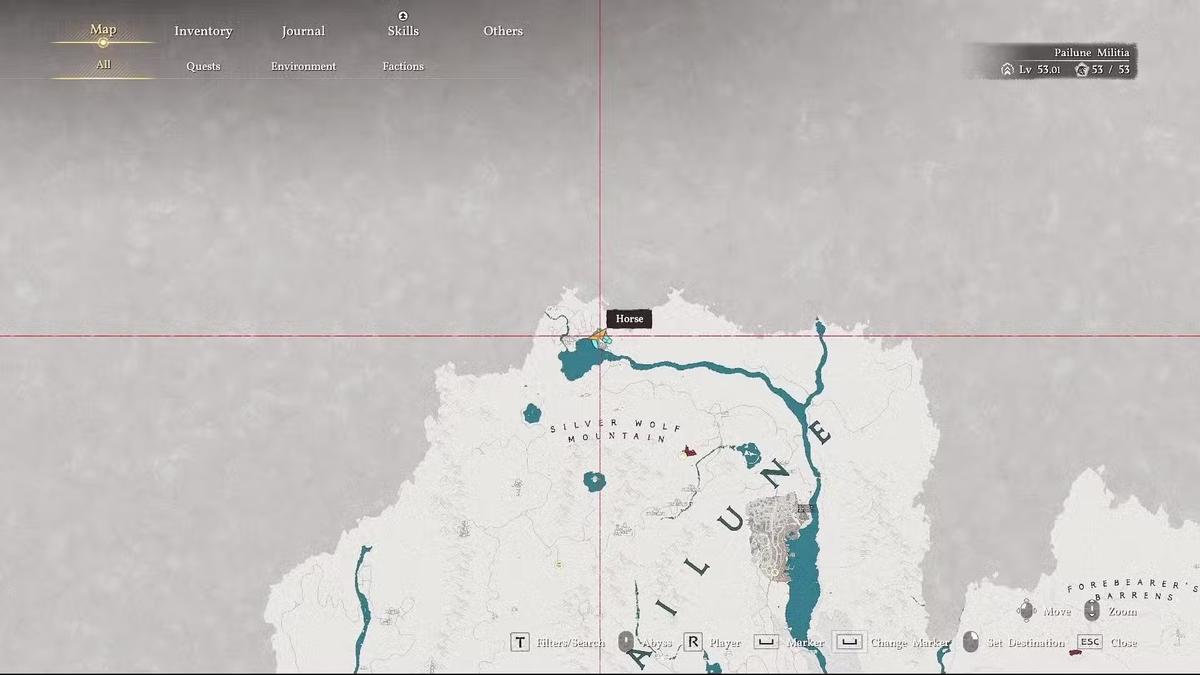Click the spacebar icon beside Change Marker
Image resolution: width=1200 pixels, height=675 pixels.
point(849,641)
